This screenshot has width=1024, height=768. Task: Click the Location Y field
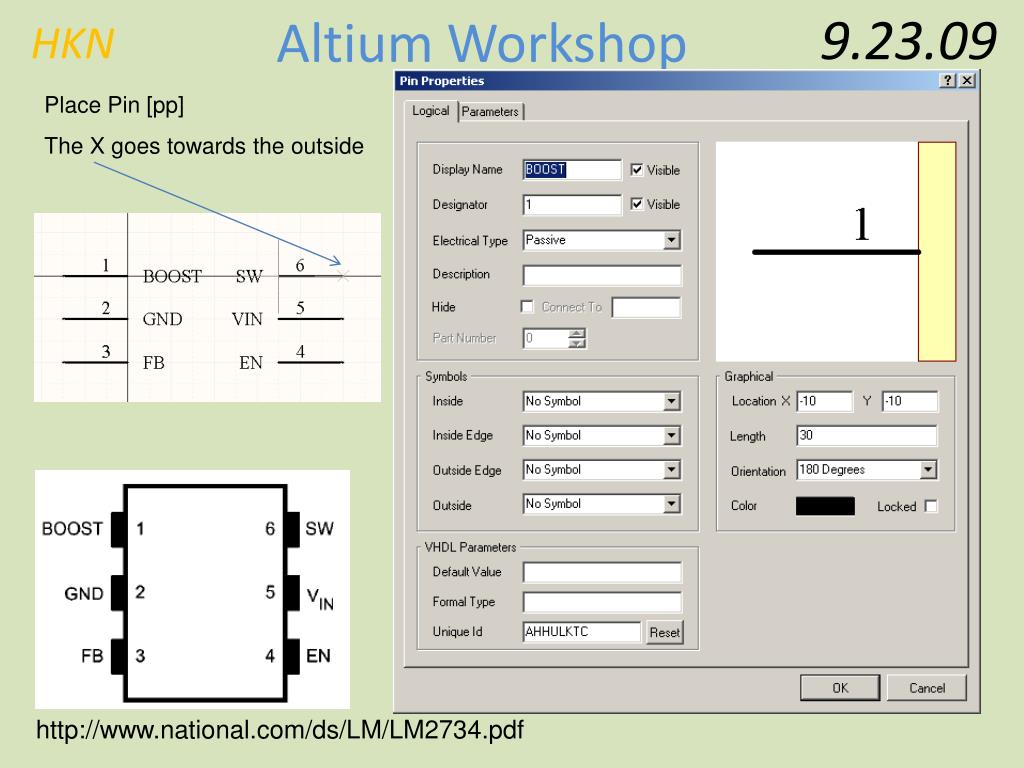(x=910, y=401)
